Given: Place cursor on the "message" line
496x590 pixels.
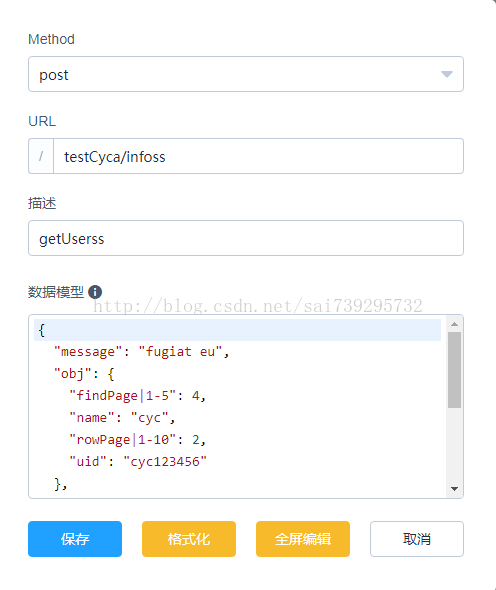Looking at the screenshot, I should point(237,352).
